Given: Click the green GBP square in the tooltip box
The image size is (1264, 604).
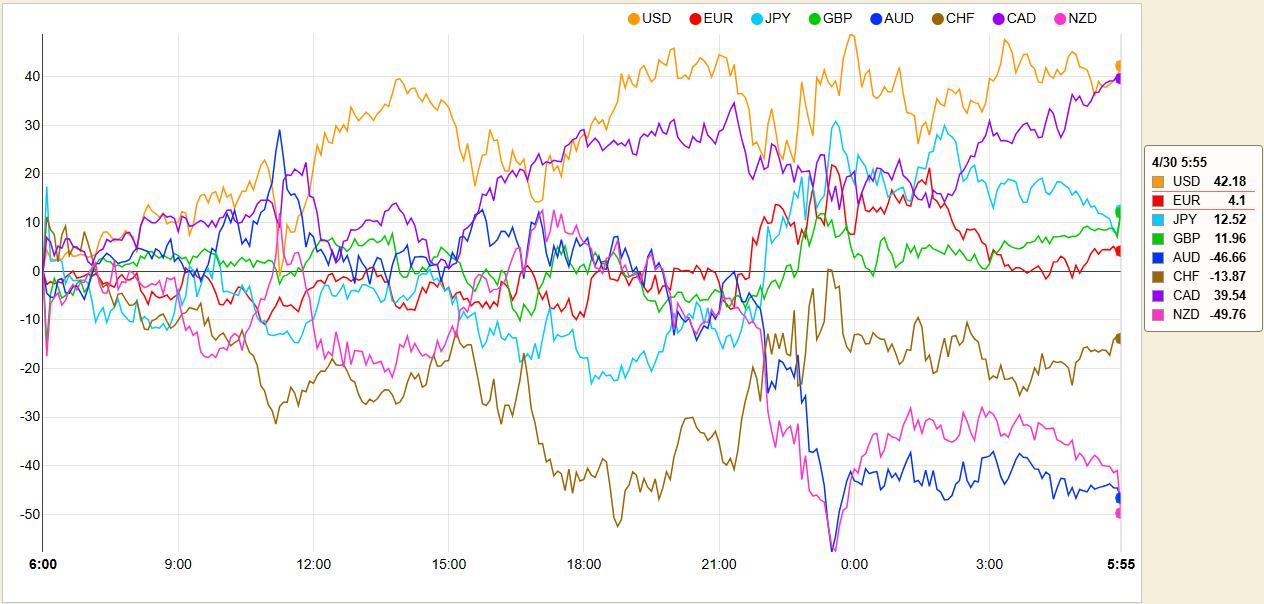Looking at the screenshot, I should [x=1158, y=239].
